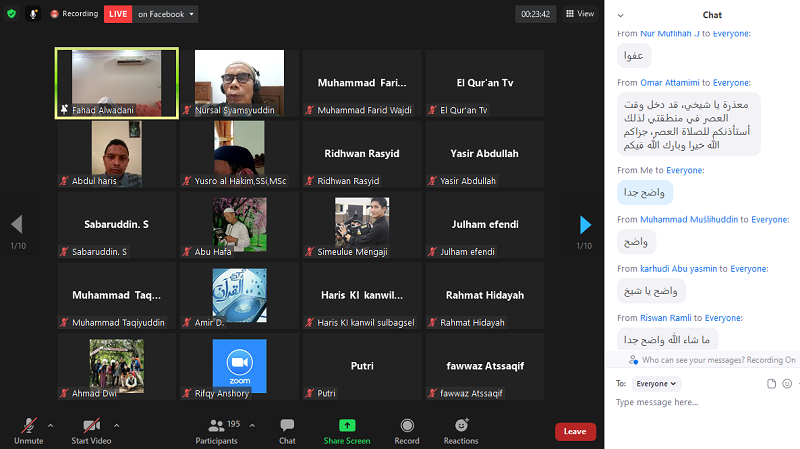Image resolution: width=800 pixels, height=449 pixels.
Task: Click Riswan Ramli sender name in chat
Action: [666, 318]
